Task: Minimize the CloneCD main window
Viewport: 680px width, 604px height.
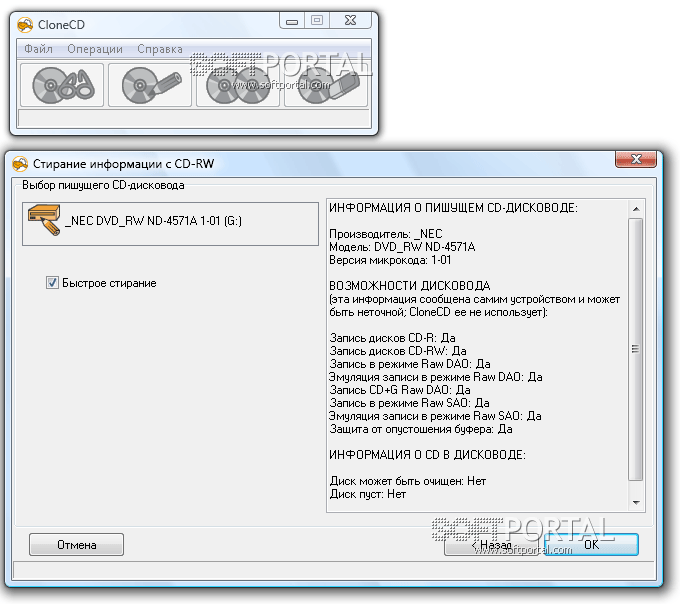Action: pos(292,21)
